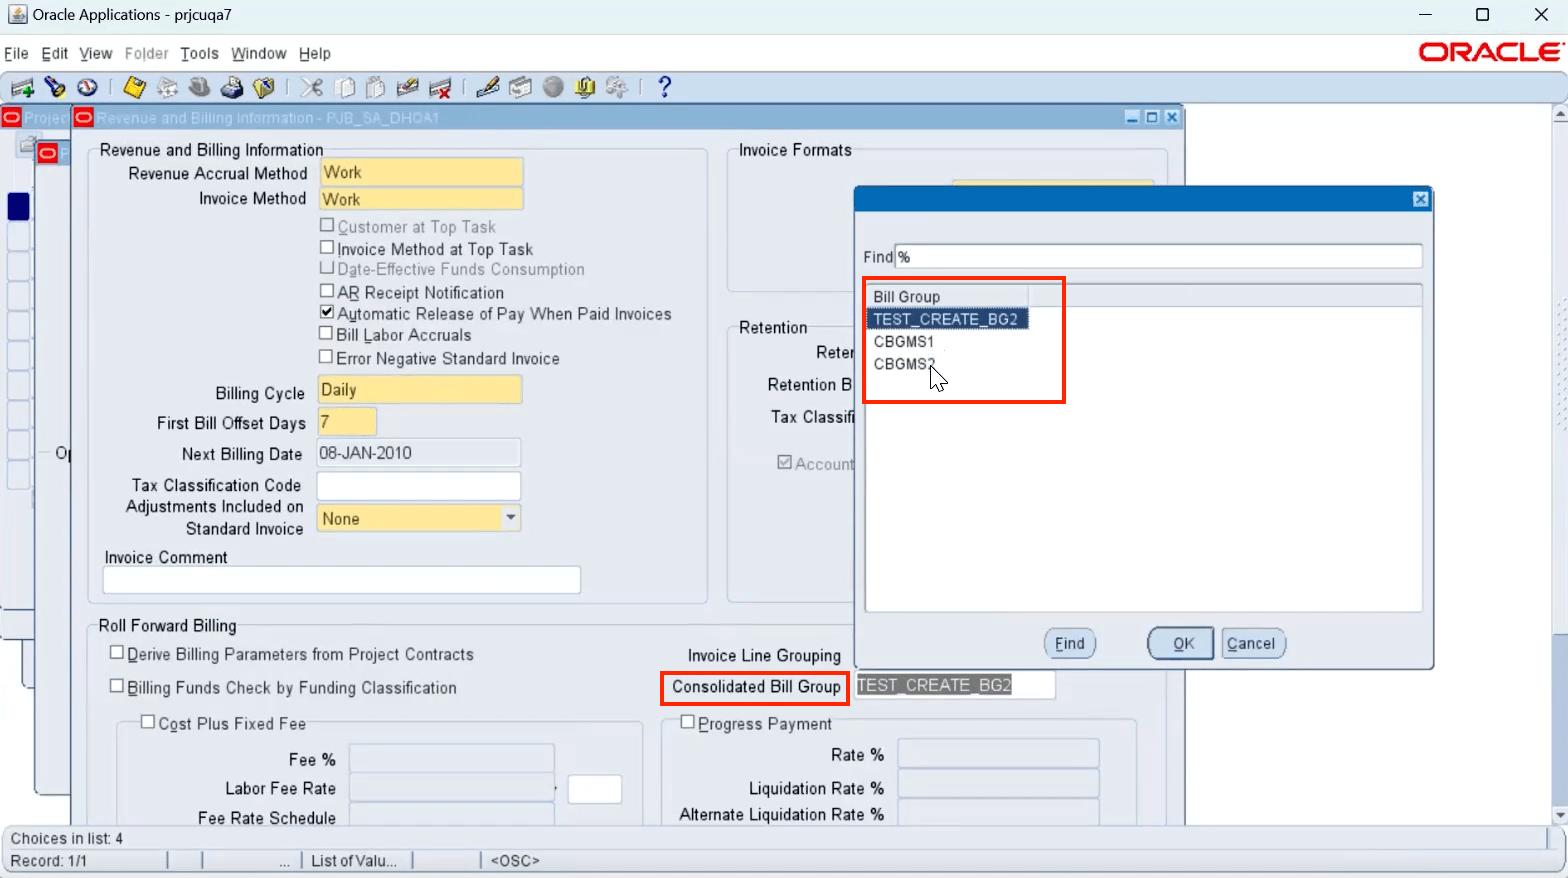Open the Edit Field pencil icon

488,88
